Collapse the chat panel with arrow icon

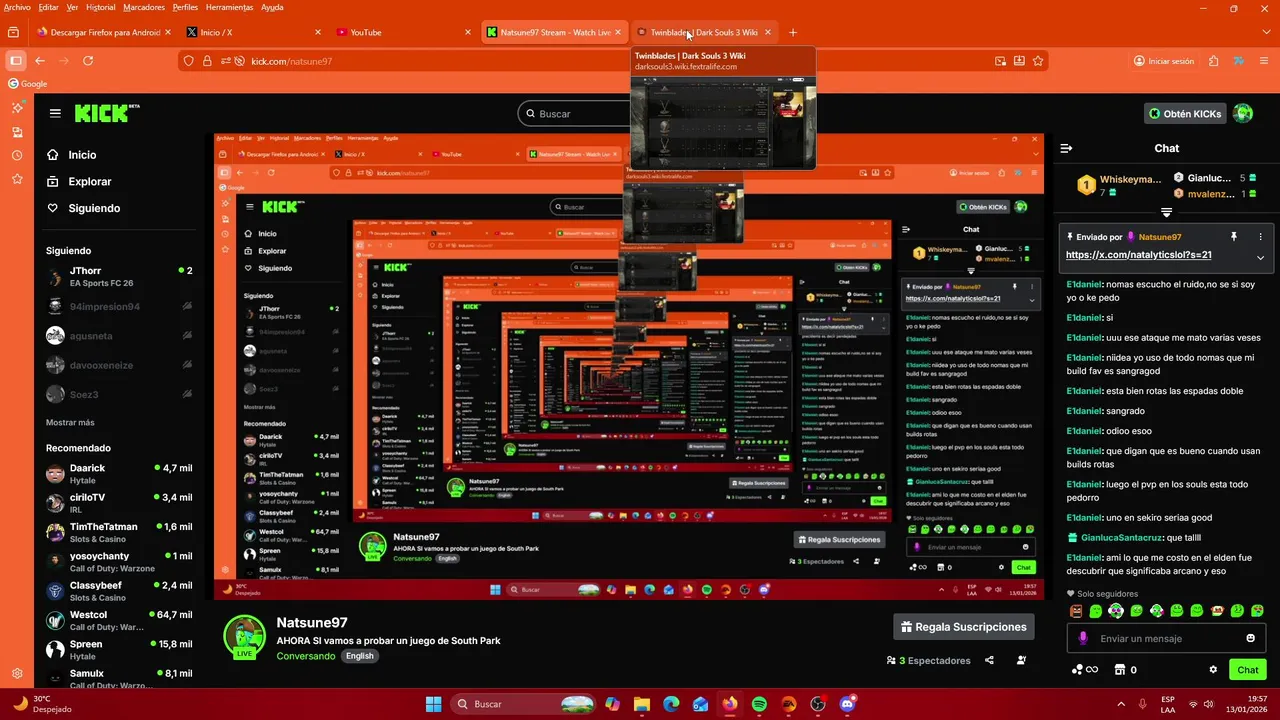click(1066, 148)
